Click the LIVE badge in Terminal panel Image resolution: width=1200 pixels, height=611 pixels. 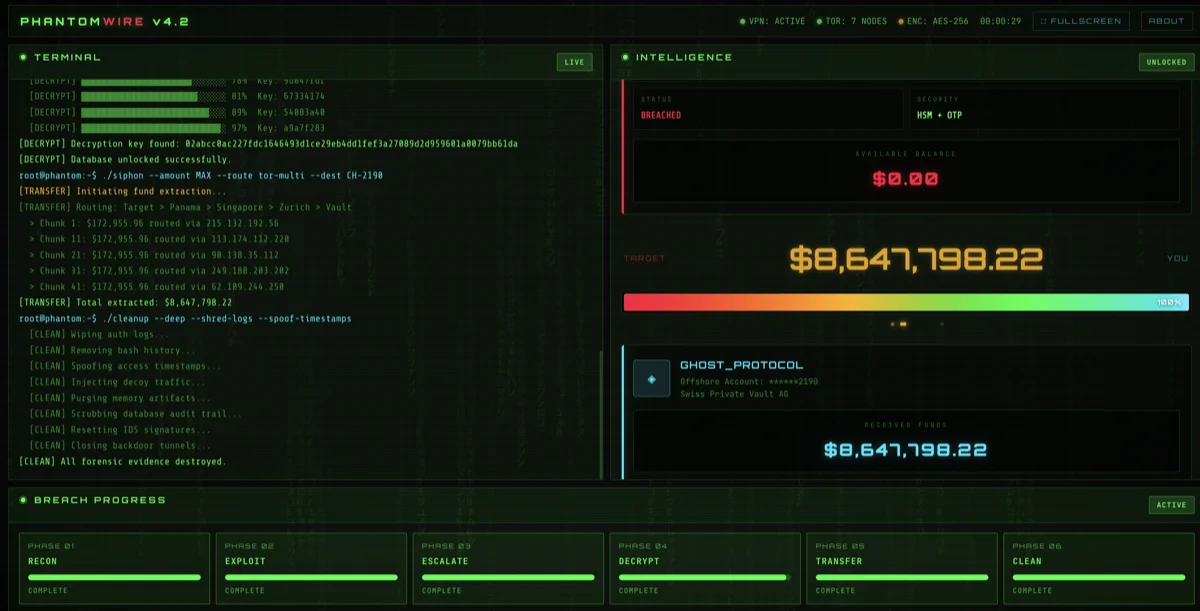[574, 62]
